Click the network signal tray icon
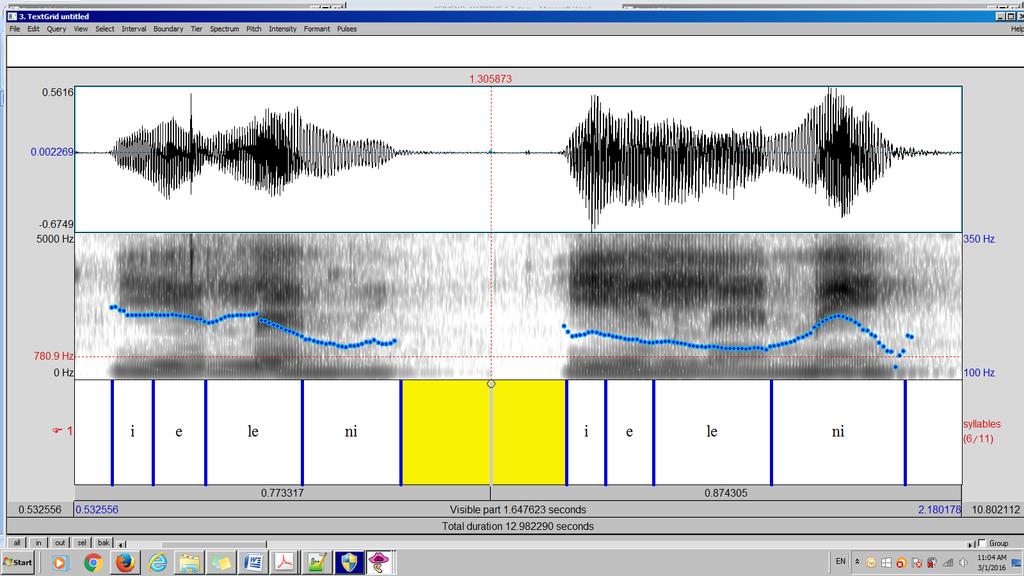The image size is (1024, 576). (948, 562)
